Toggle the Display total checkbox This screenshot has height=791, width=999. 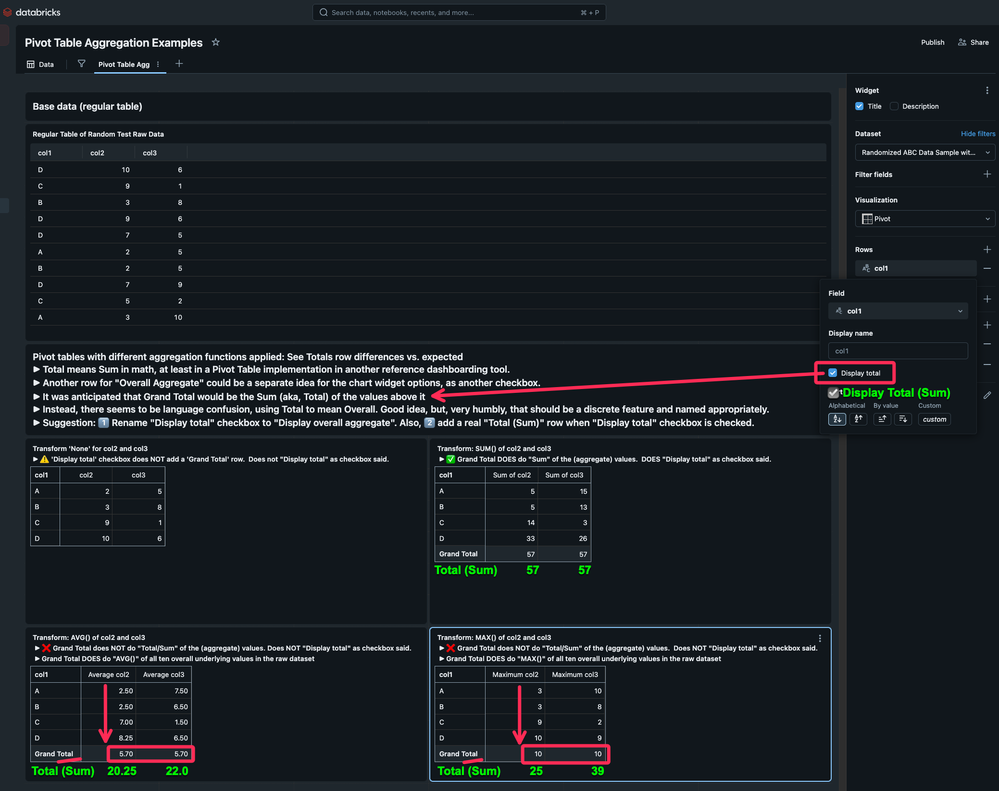tap(833, 373)
